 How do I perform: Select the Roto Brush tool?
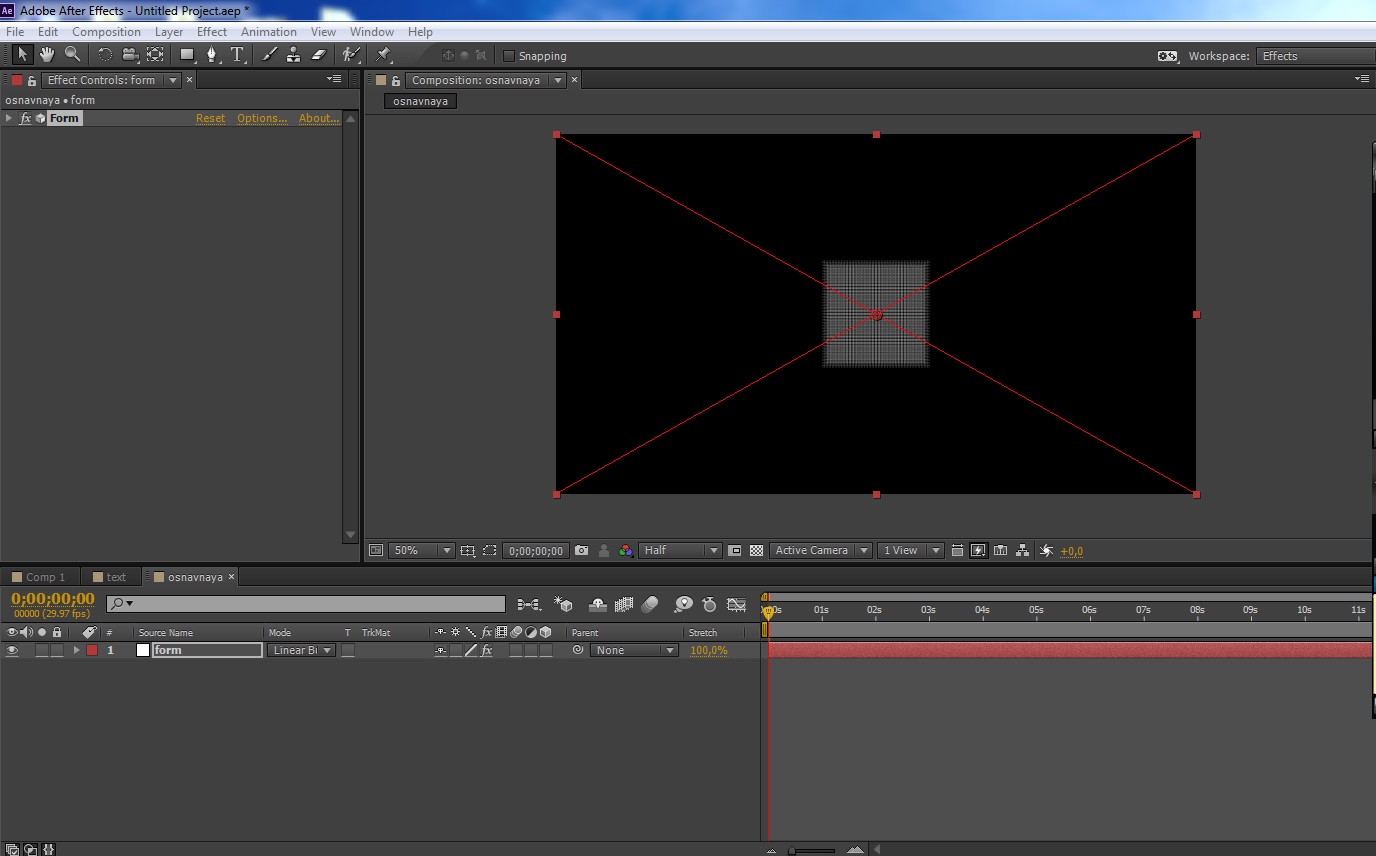pos(351,55)
